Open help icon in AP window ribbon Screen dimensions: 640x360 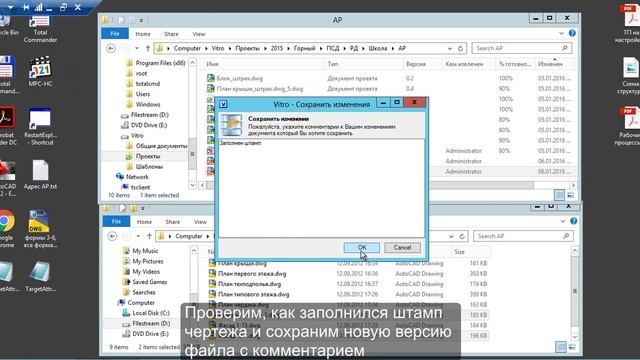[572, 33]
